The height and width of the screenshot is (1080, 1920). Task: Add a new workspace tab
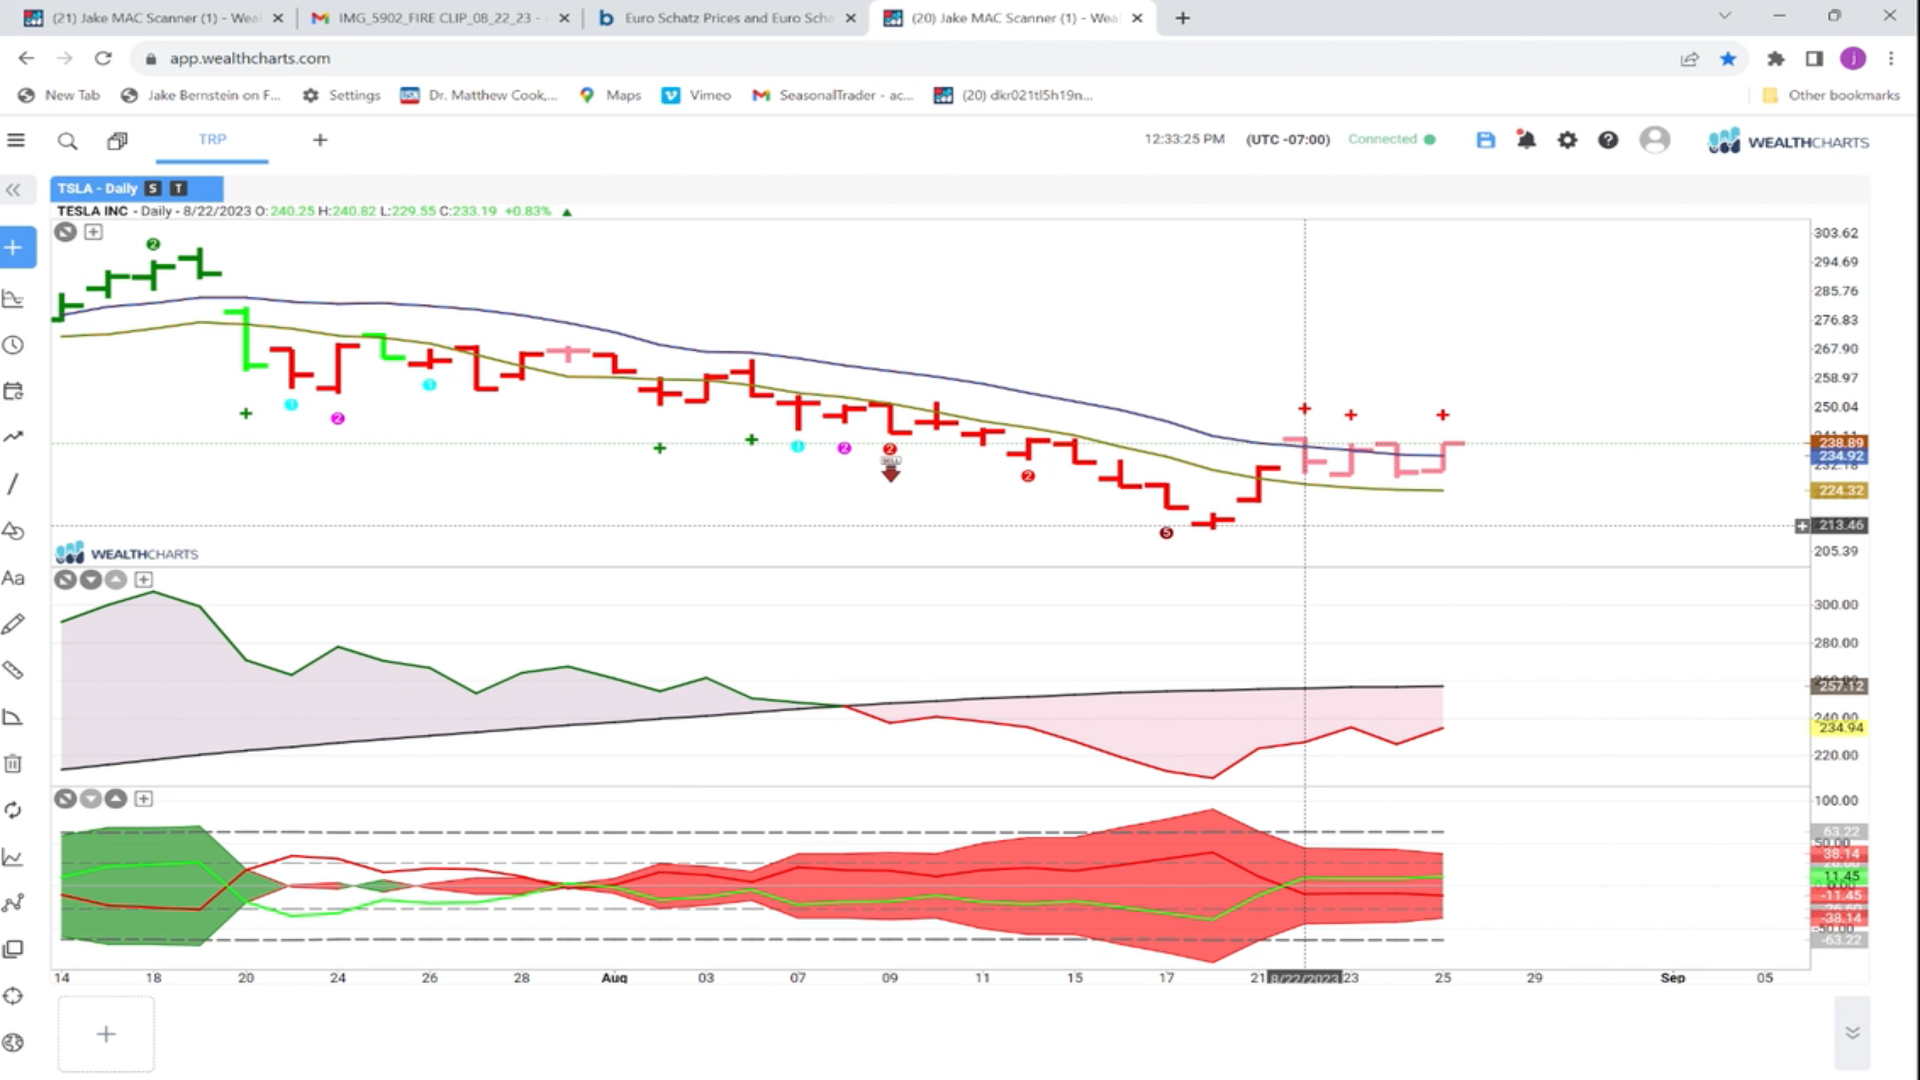coord(320,140)
